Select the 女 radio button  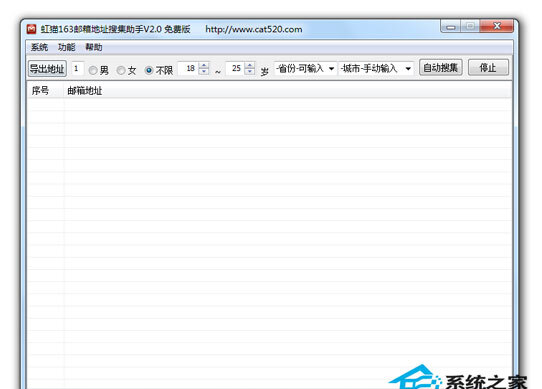point(121,71)
